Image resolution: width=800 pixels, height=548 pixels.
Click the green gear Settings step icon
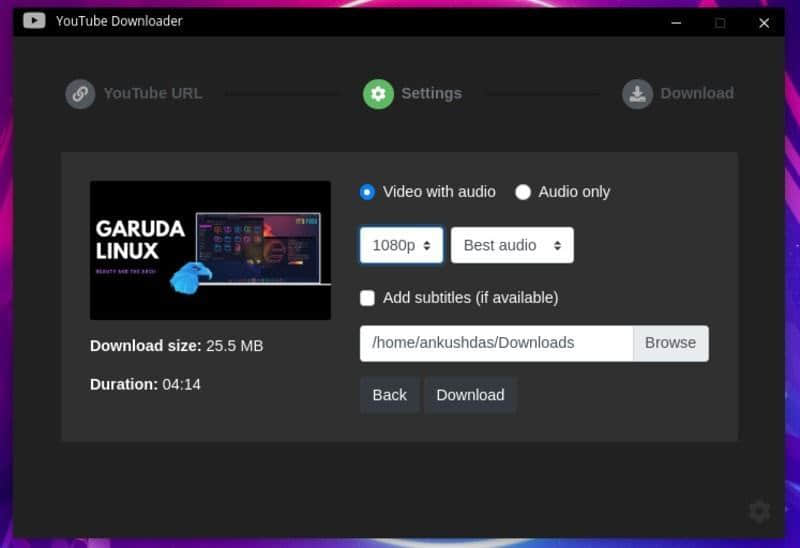coord(378,94)
